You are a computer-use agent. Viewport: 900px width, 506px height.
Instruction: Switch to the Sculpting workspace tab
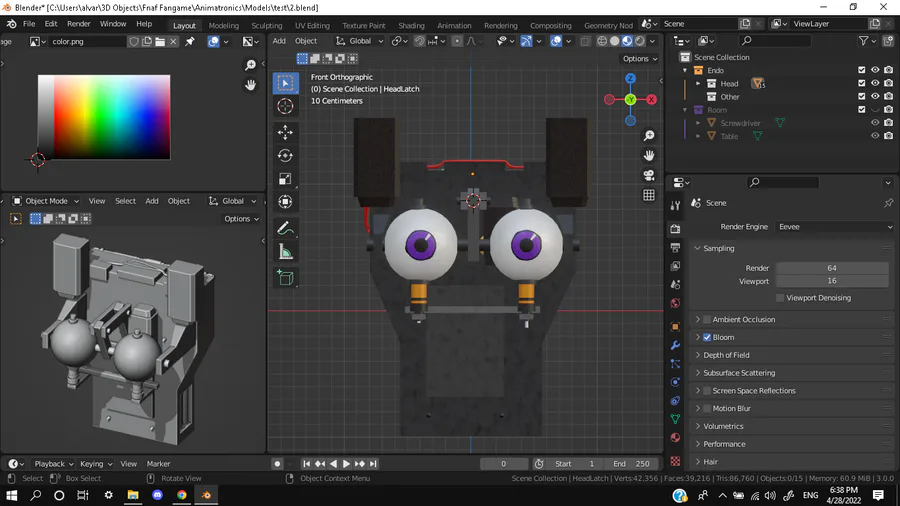[266, 25]
